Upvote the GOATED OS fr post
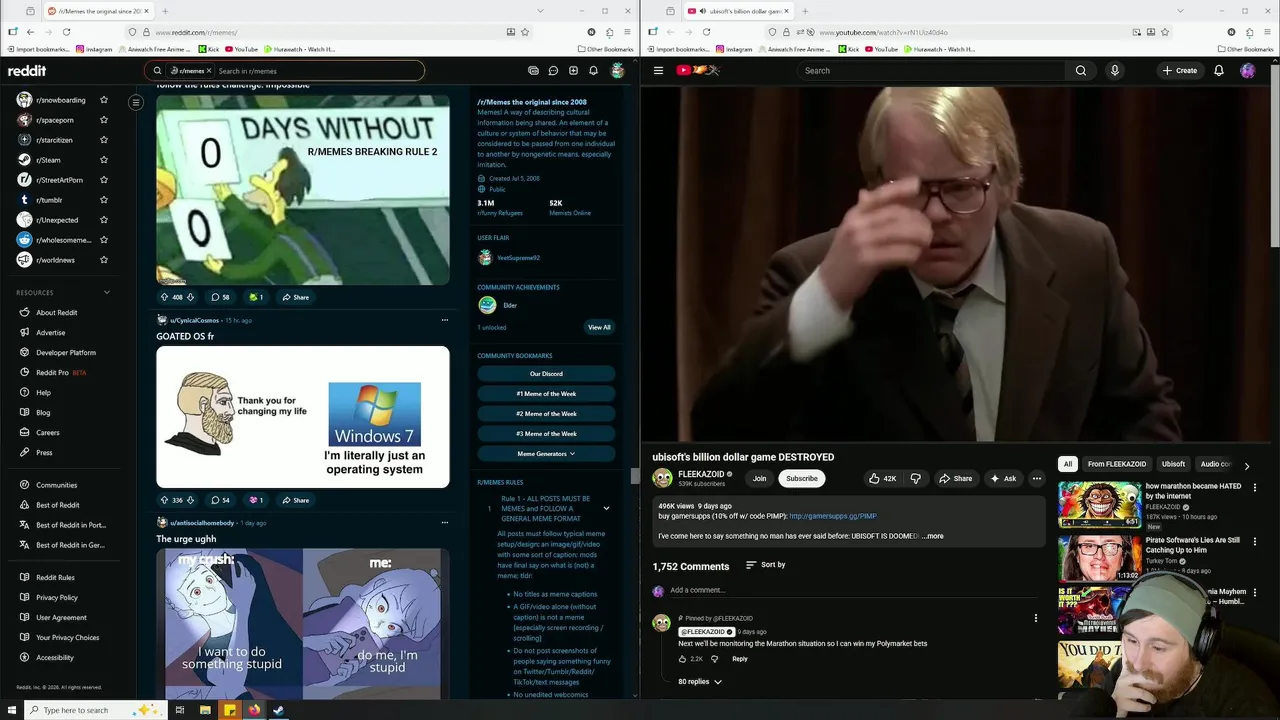 click(165, 500)
